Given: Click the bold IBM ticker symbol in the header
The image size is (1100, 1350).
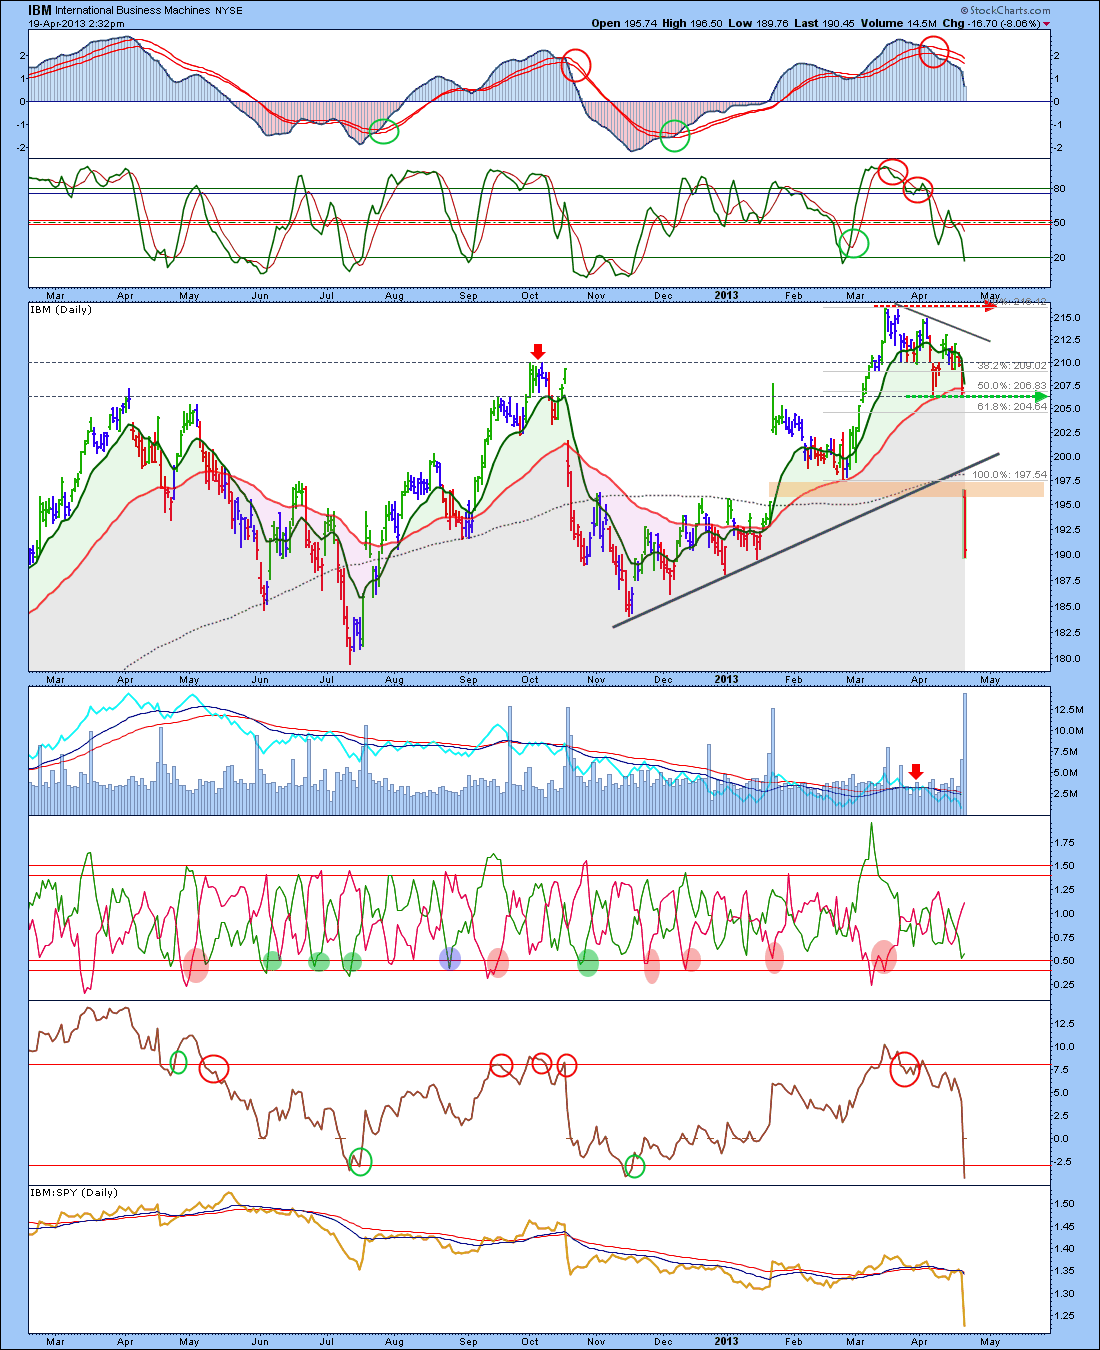Looking at the screenshot, I should [x=40, y=10].
